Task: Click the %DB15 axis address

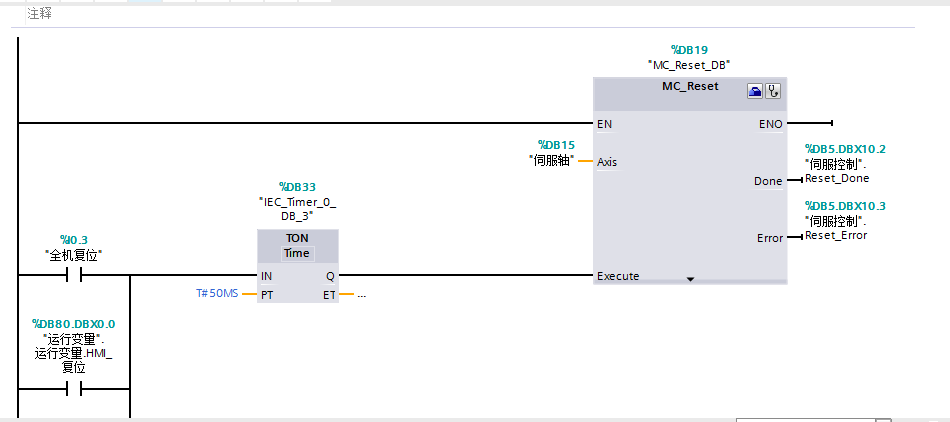Action: click(x=556, y=145)
